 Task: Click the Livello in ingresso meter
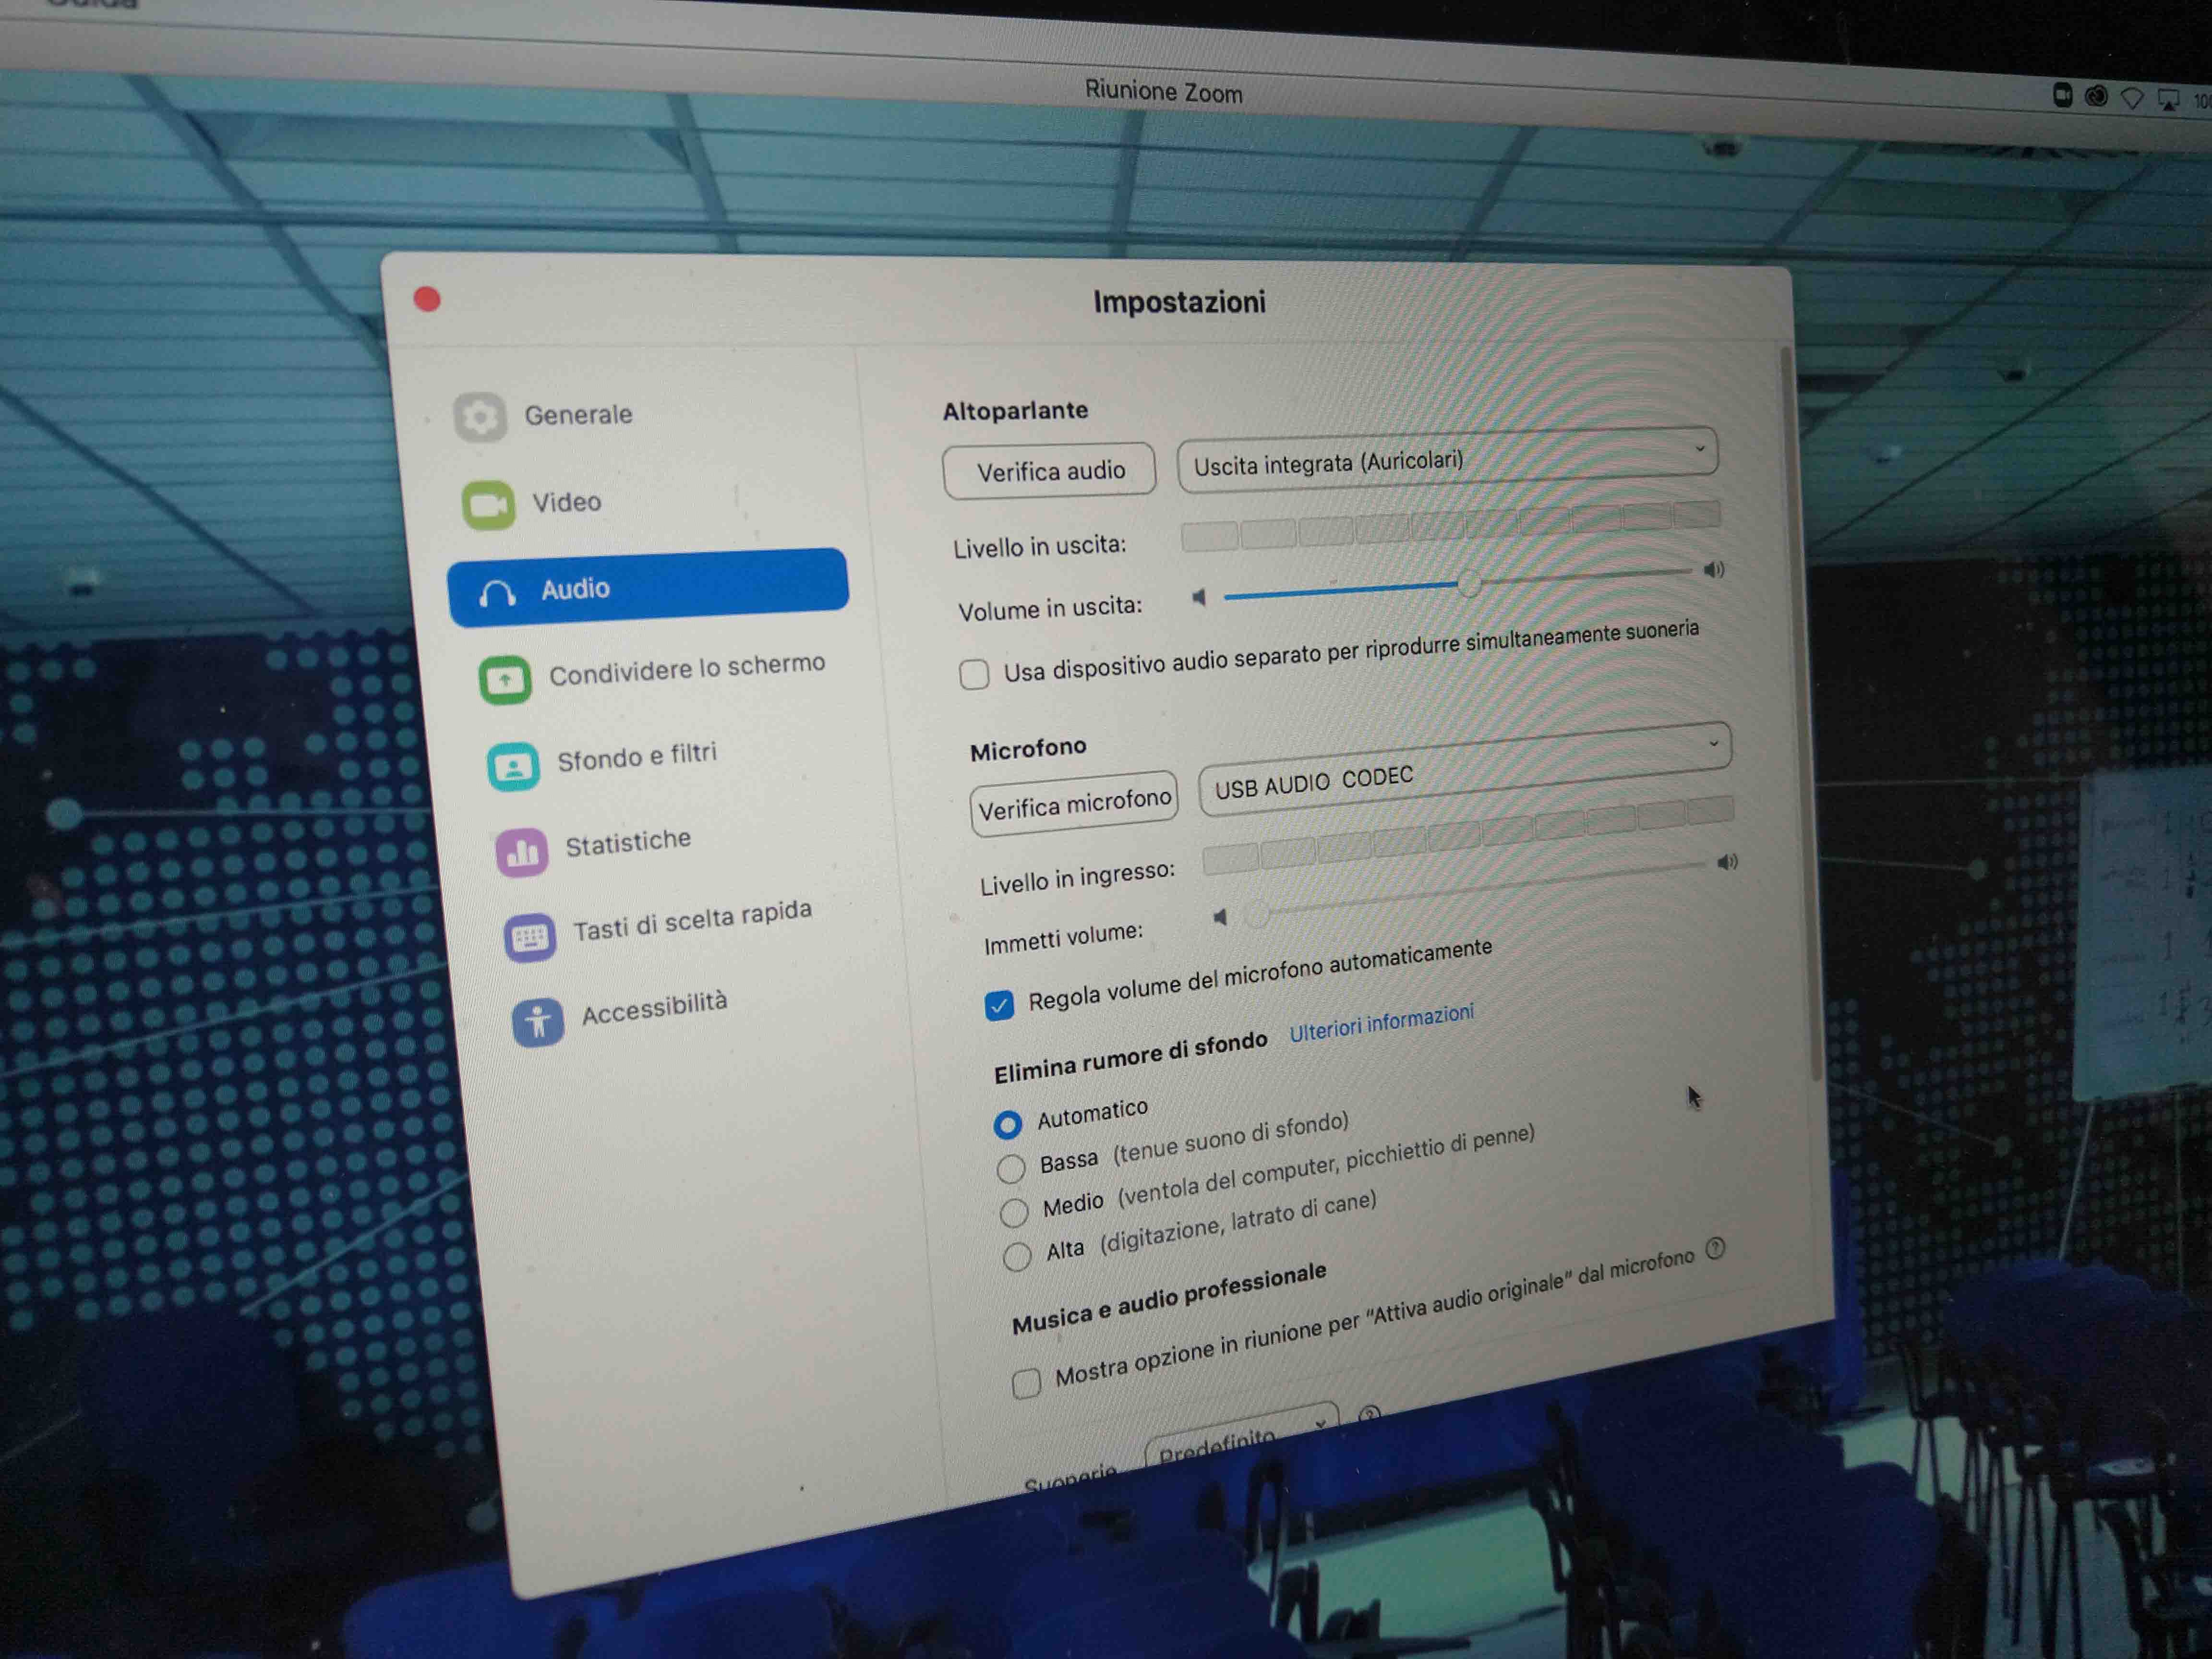[1468, 835]
